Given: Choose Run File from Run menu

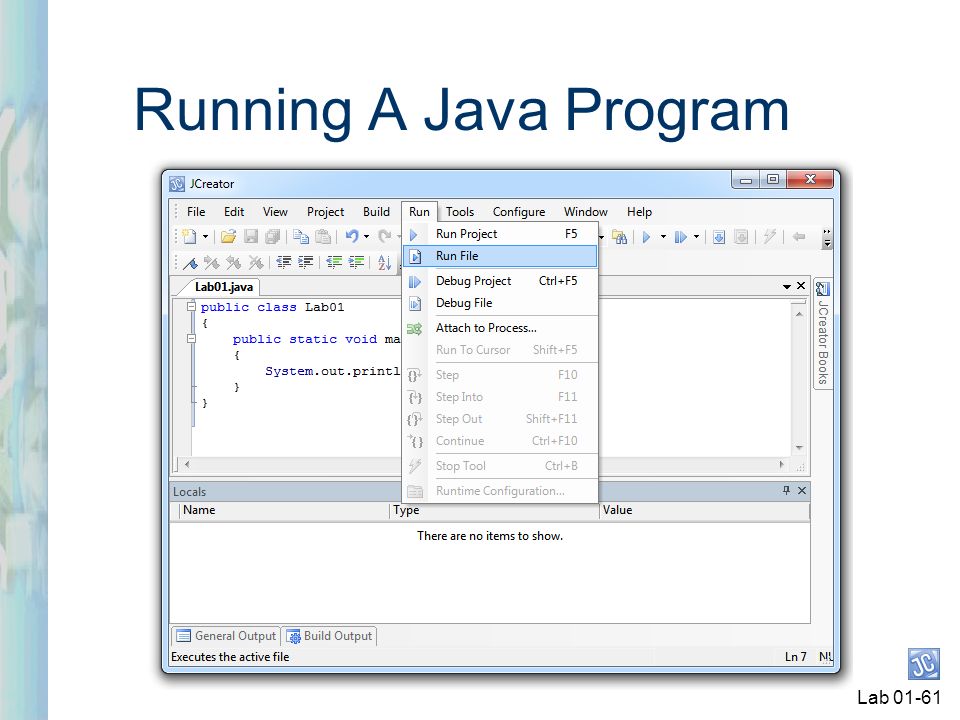Looking at the screenshot, I should (500, 256).
